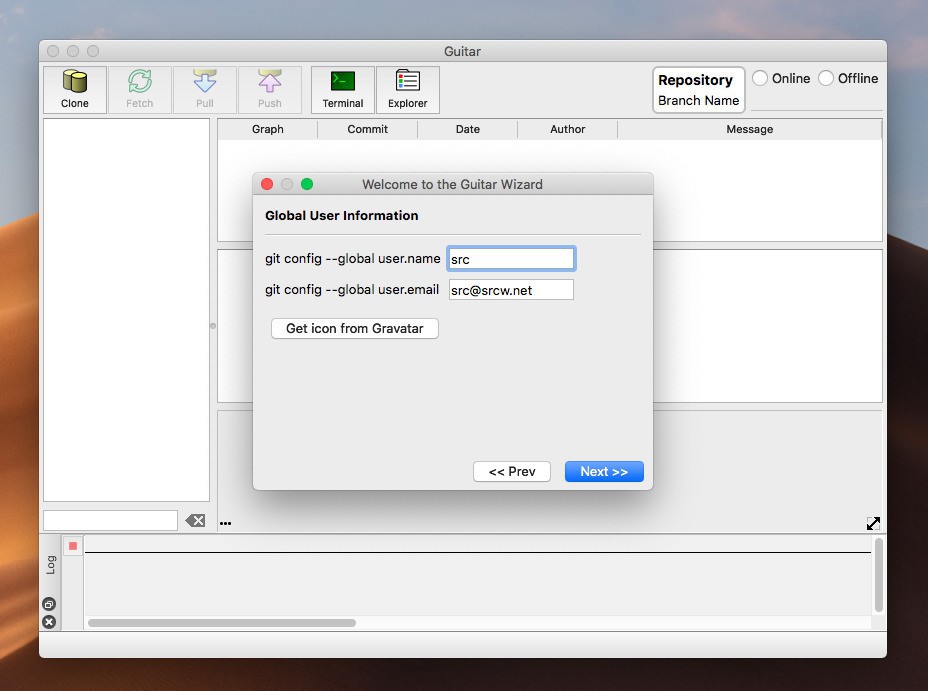This screenshot has width=928, height=691.
Task: Open the Explorer from the toolbar
Action: coord(408,89)
